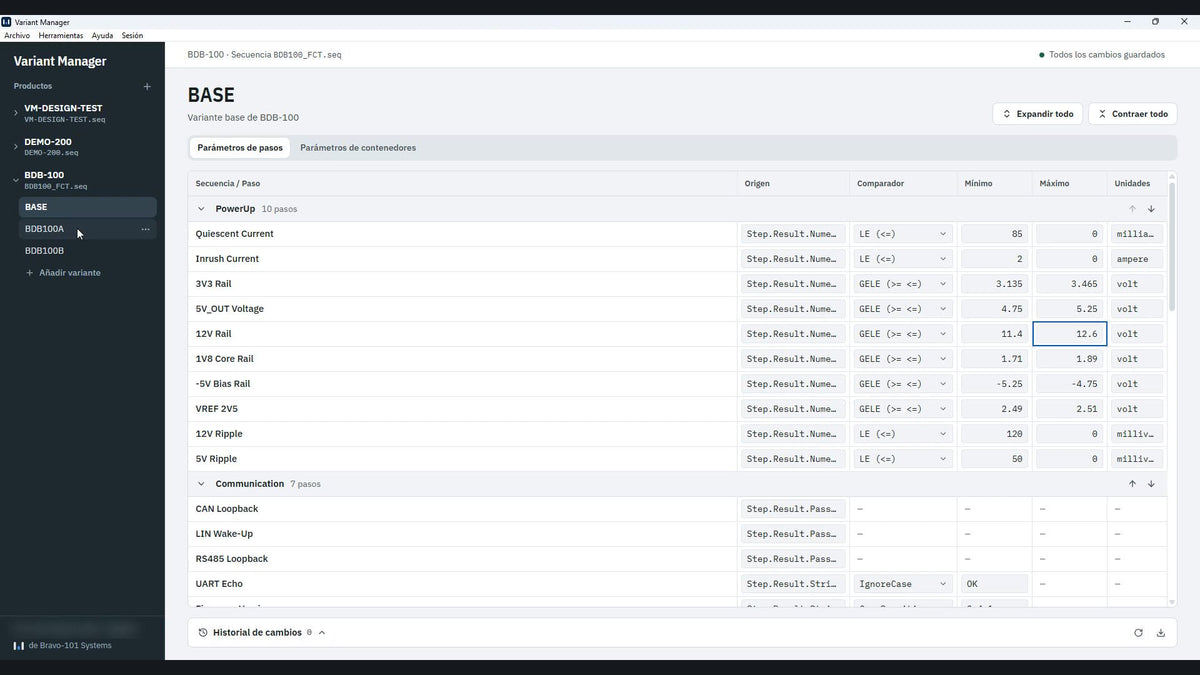Click Todos los cambios guardados status
Viewport: 1200px width, 675px height.
click(x=1101, y=55)
